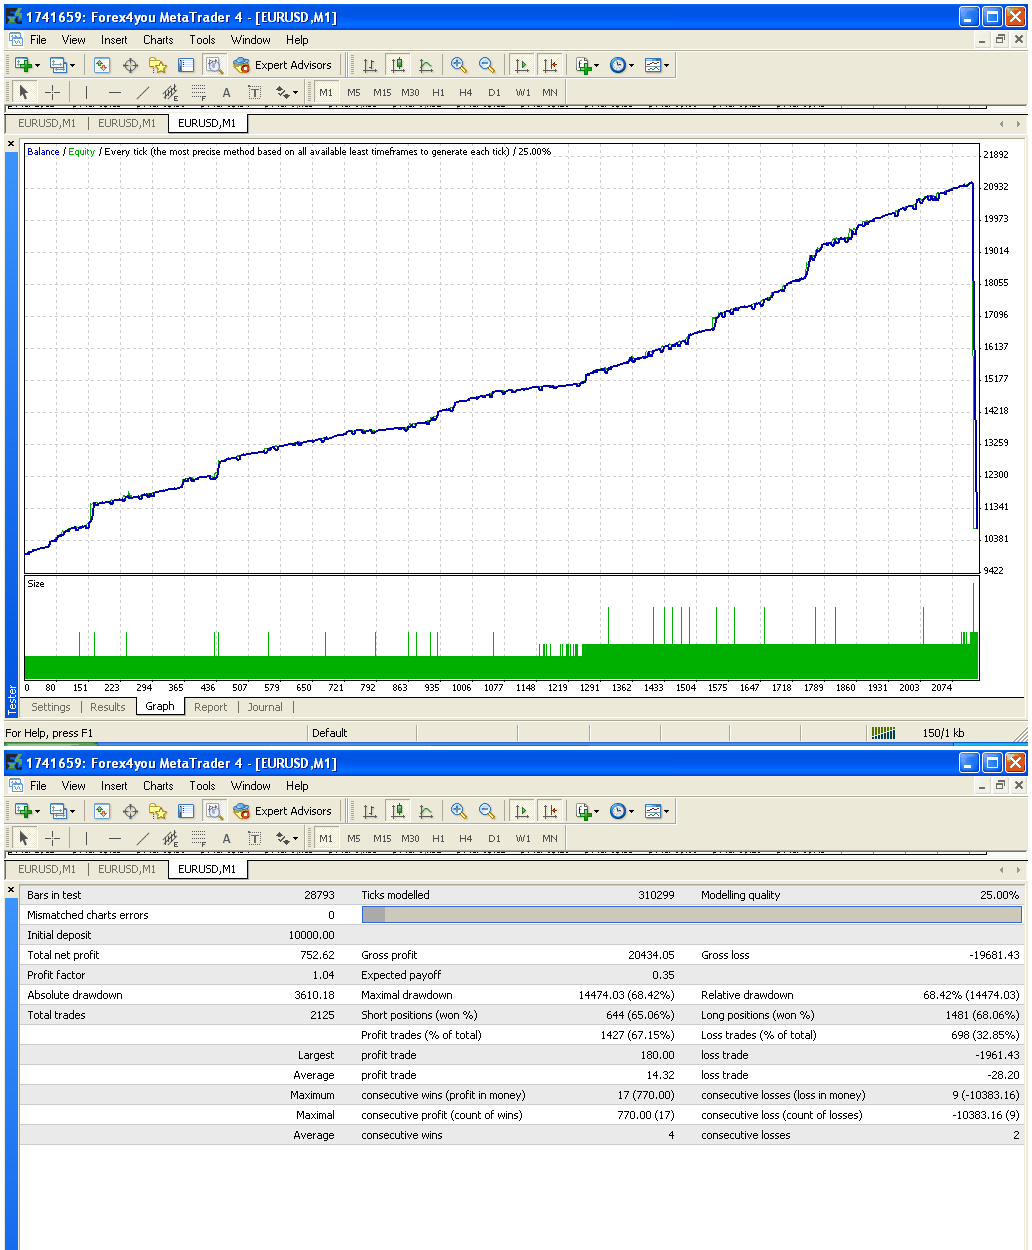Switch to tester Report tab
1032x1250 pixels.
click(x=210, y=707)
